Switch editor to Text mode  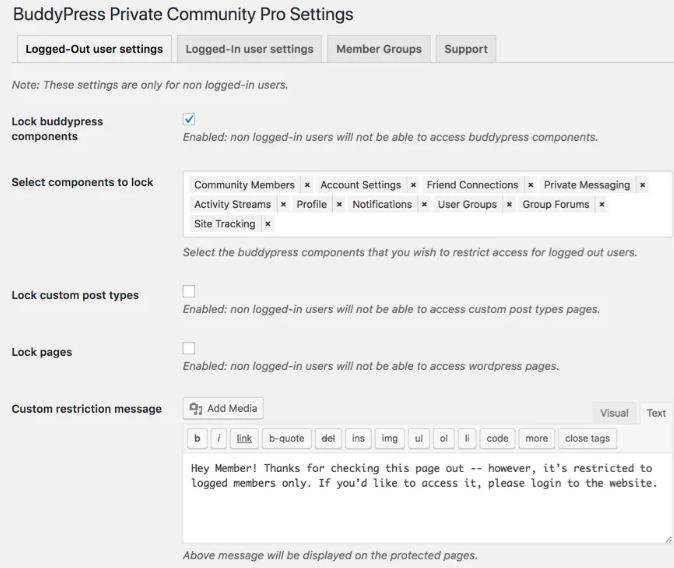[656, 413]
